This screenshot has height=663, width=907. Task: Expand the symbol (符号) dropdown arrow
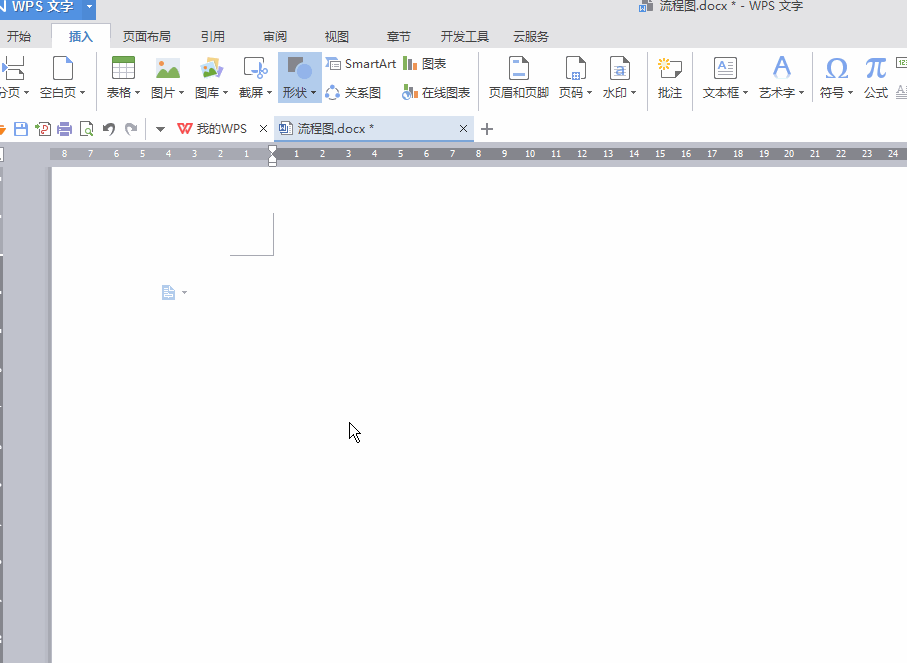(x=850, y=93)
